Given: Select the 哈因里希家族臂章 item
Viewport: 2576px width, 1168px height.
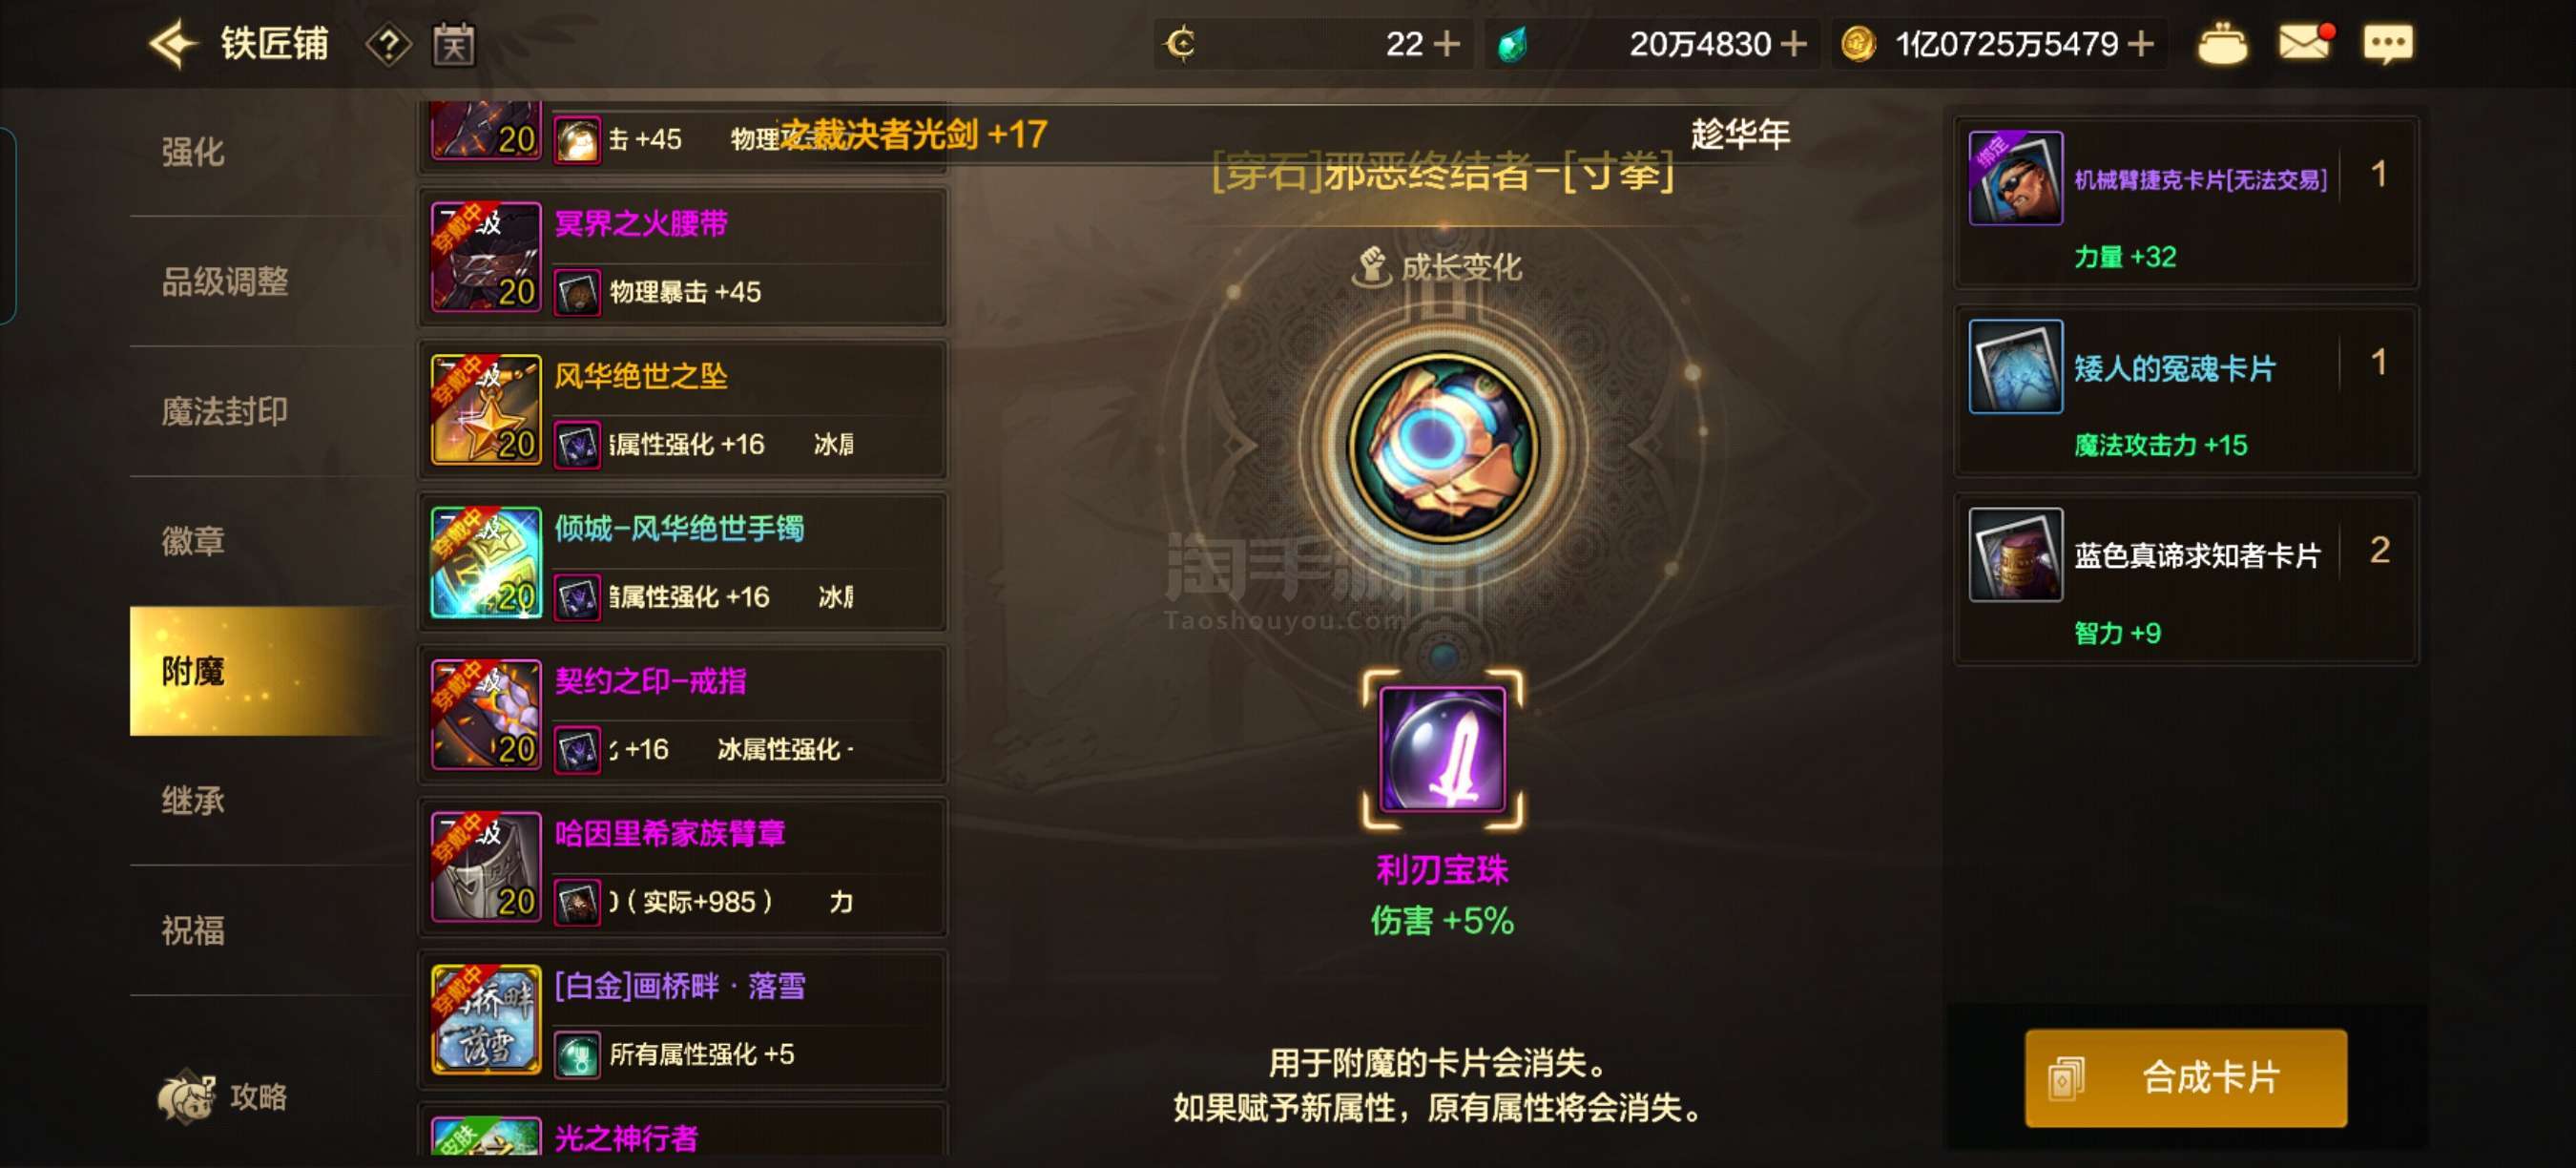Looking at the screenshot, I should tap(683, 868).
